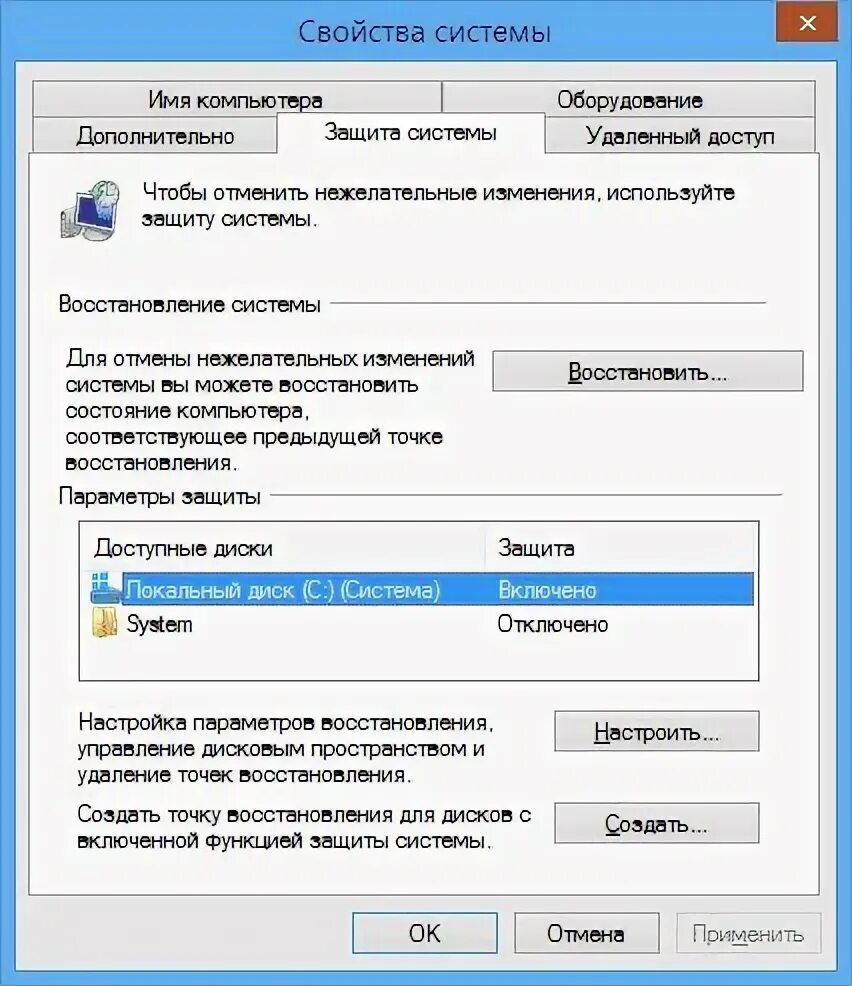Viewport: 852px width, 986px height.
Task: Click the Создать... restore point button
Action: coord(656,823)
